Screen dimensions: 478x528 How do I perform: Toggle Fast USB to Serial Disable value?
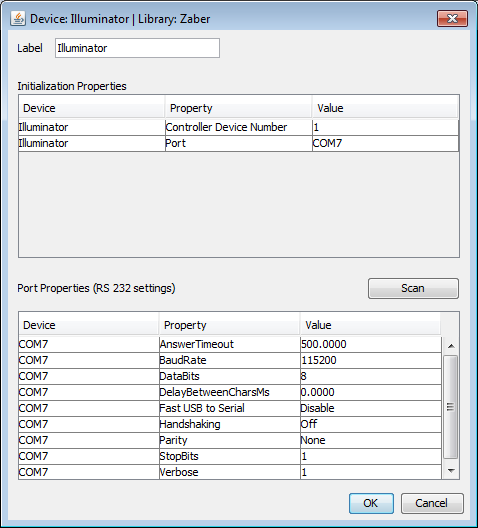(371, 408)
